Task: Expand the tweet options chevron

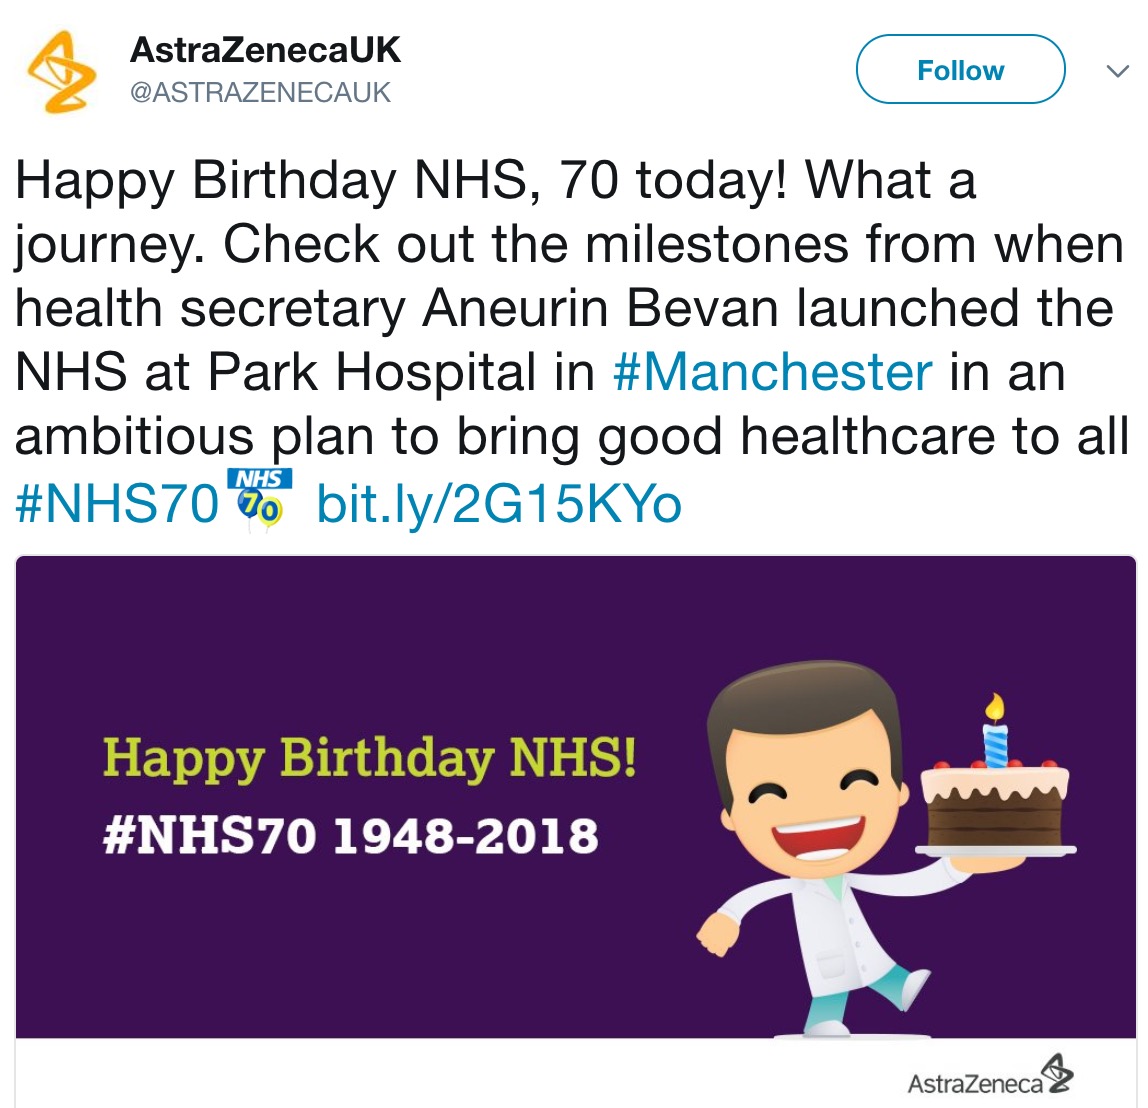Action: pyautogui.click(x=1116, y=71)
